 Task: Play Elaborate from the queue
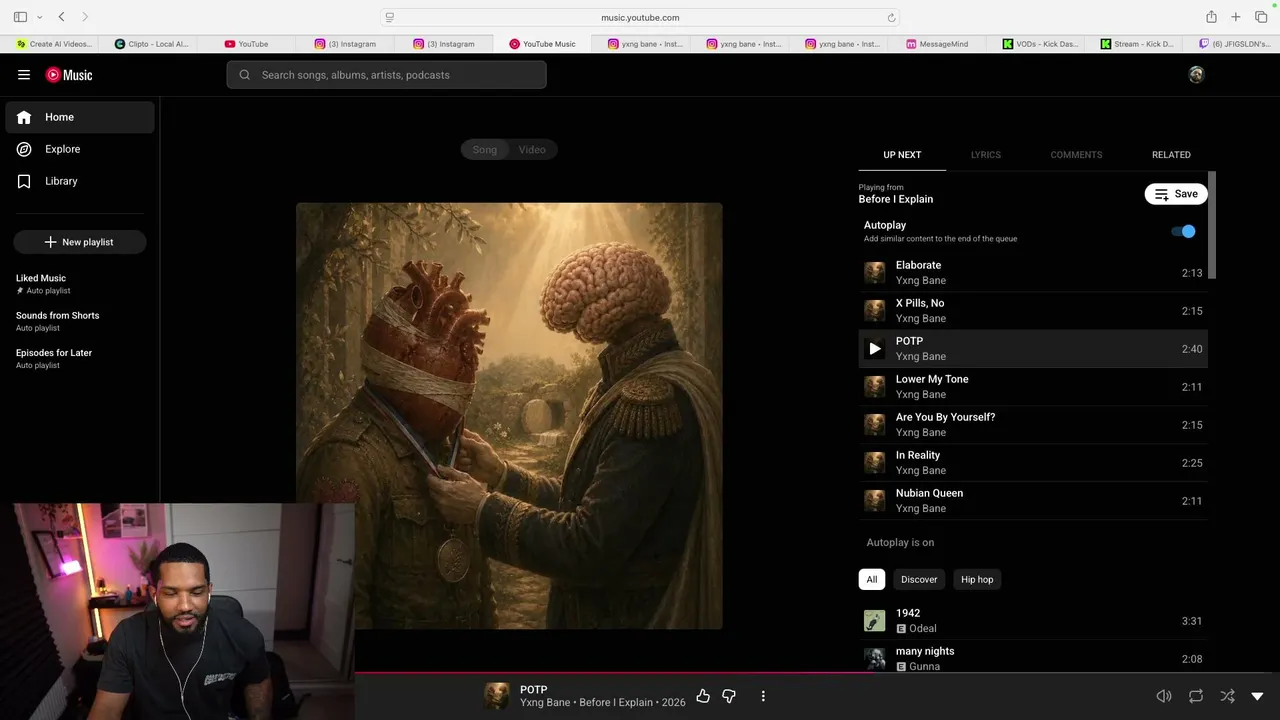[1033, 273]
